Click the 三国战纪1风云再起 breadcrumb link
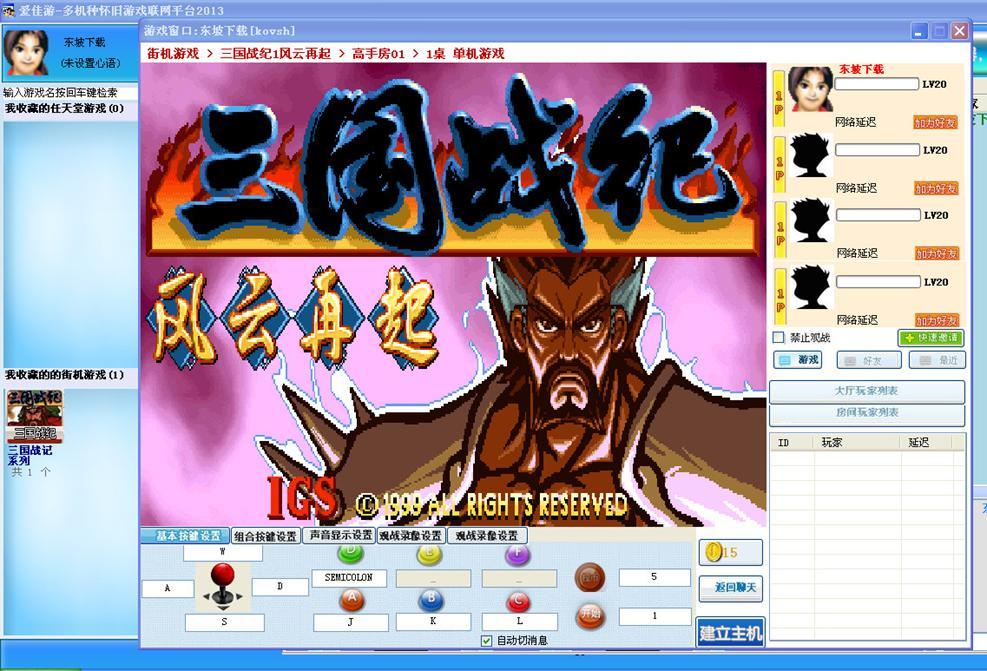987x671 pixels. tap(276, 54)
